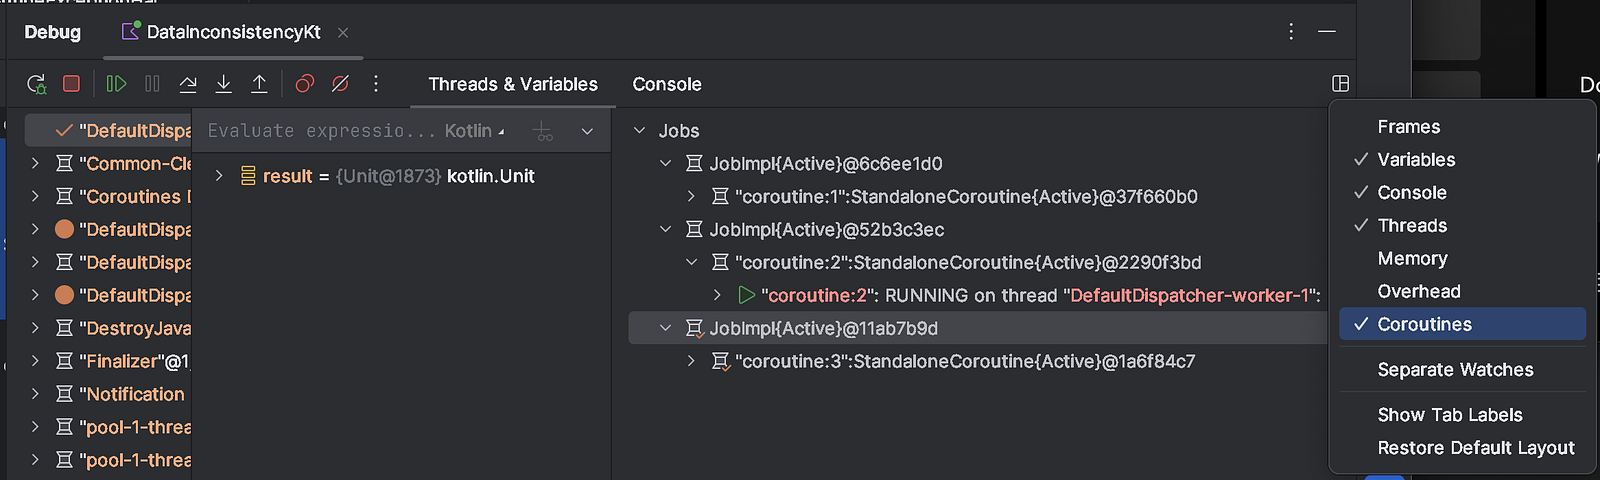
Task: Expand the result variable node
Action: click(219, 176)
